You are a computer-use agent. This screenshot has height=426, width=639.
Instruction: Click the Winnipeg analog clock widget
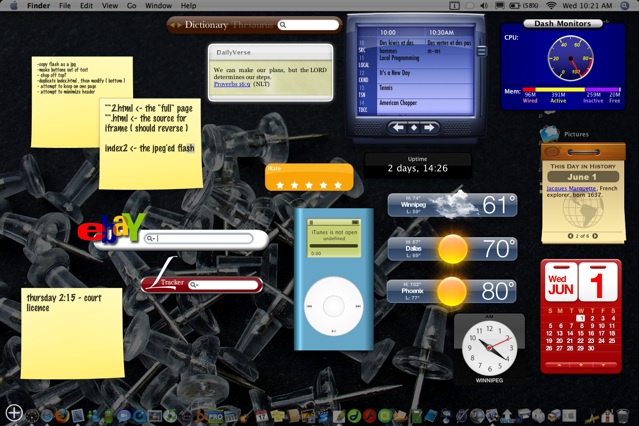coord(489,348)
